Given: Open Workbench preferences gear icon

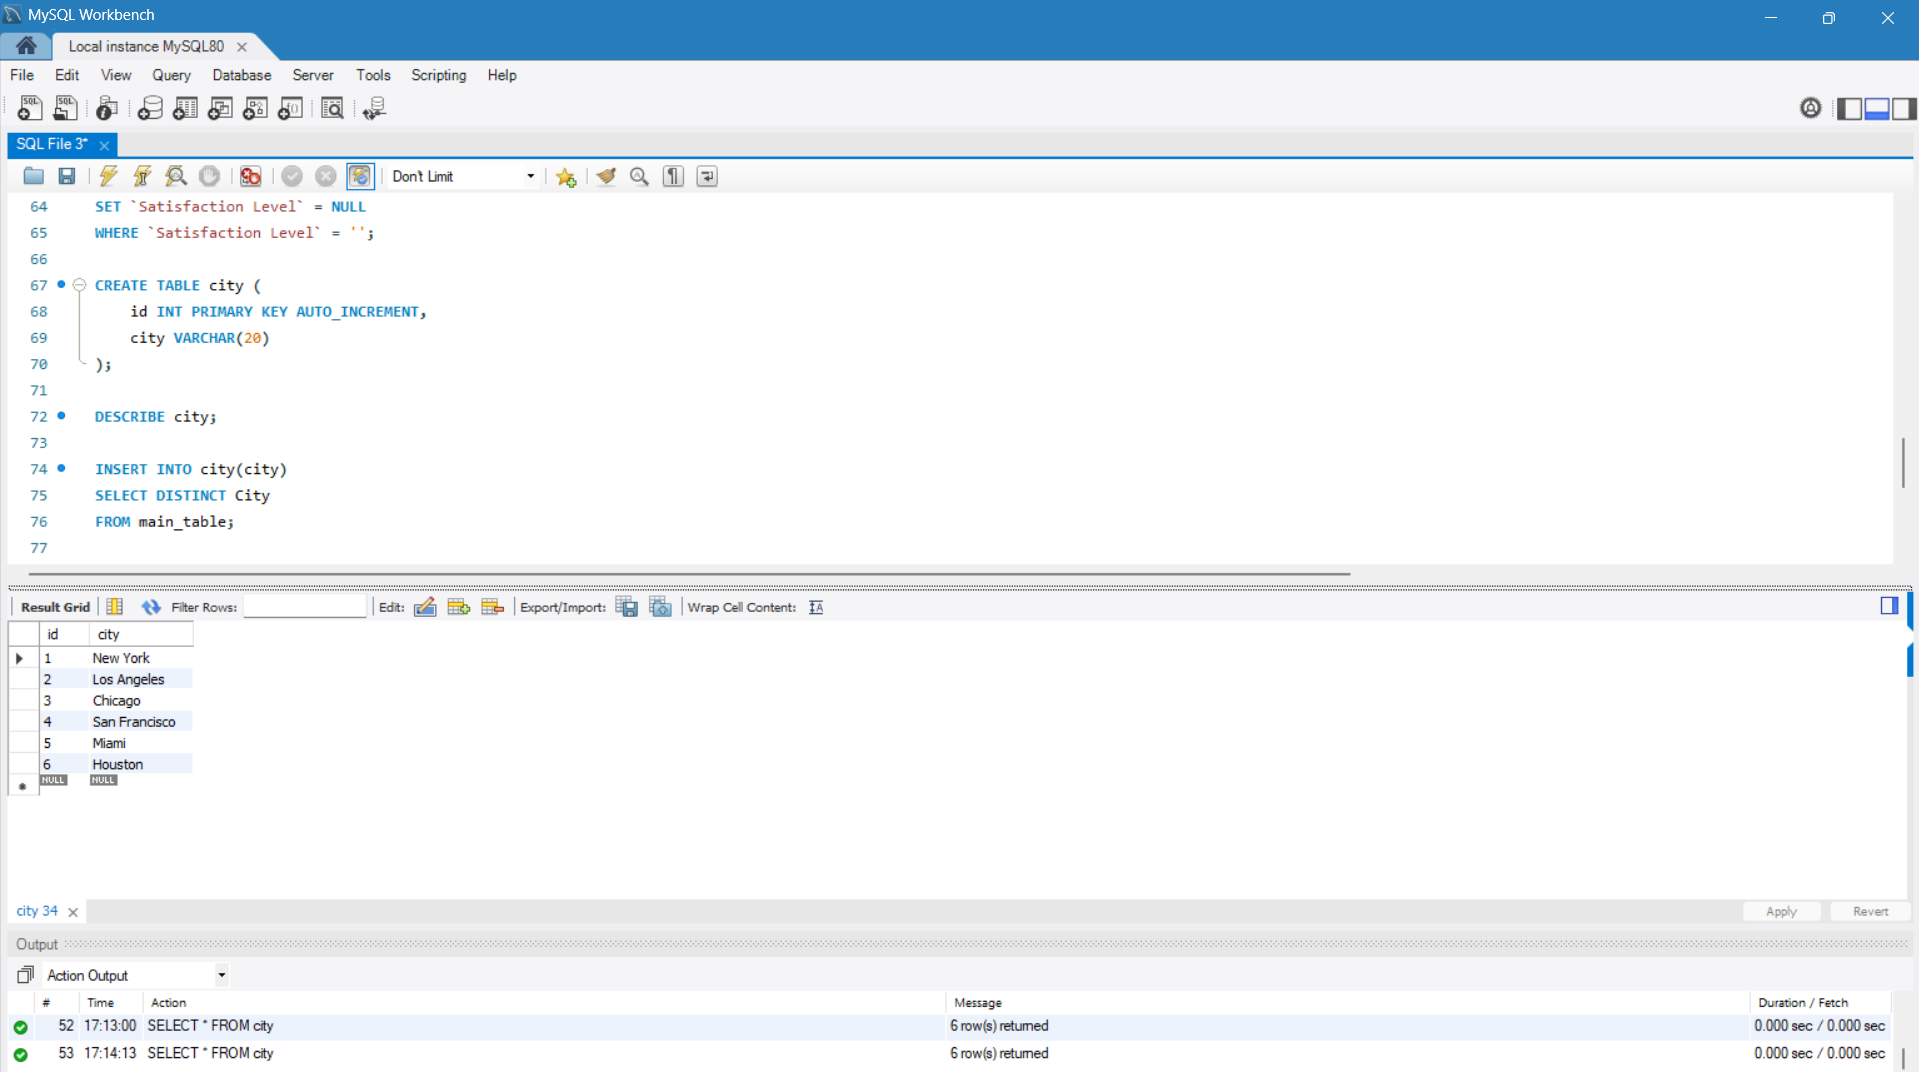Looking at the screenshot, I should (1810, 108).
